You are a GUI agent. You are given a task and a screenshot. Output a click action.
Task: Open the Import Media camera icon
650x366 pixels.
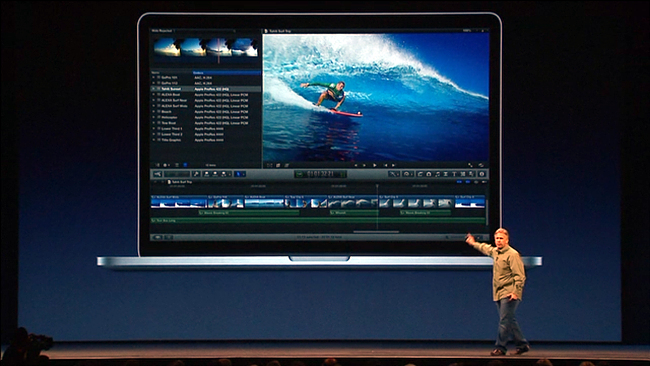click(x=158, y=174)
